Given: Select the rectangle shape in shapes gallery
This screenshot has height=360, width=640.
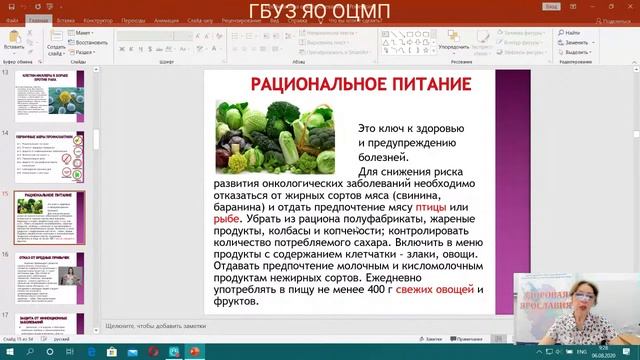Looking at the screenshot, I should pyautogui.click(x=410, y=34).
